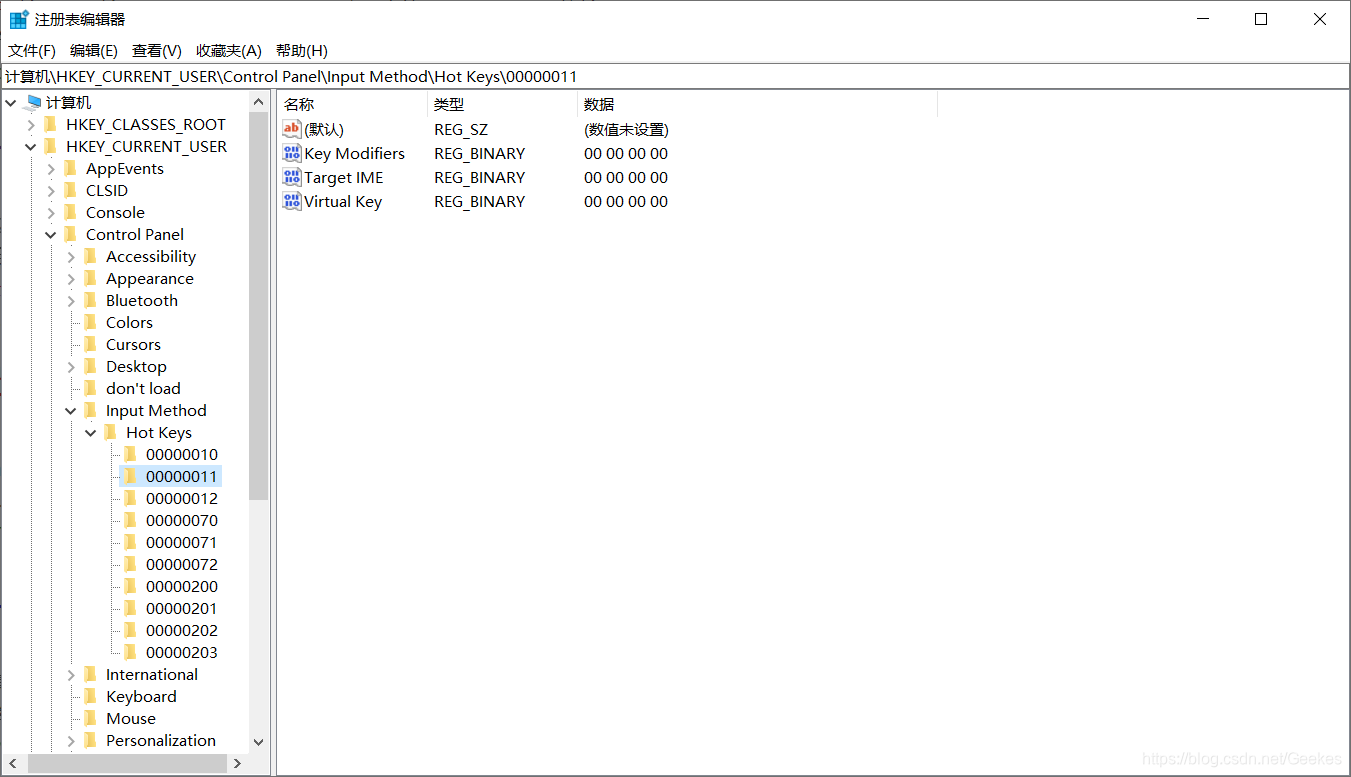Expand the Accessibility key arrow

pyautogui.click(x=71, y=256)
